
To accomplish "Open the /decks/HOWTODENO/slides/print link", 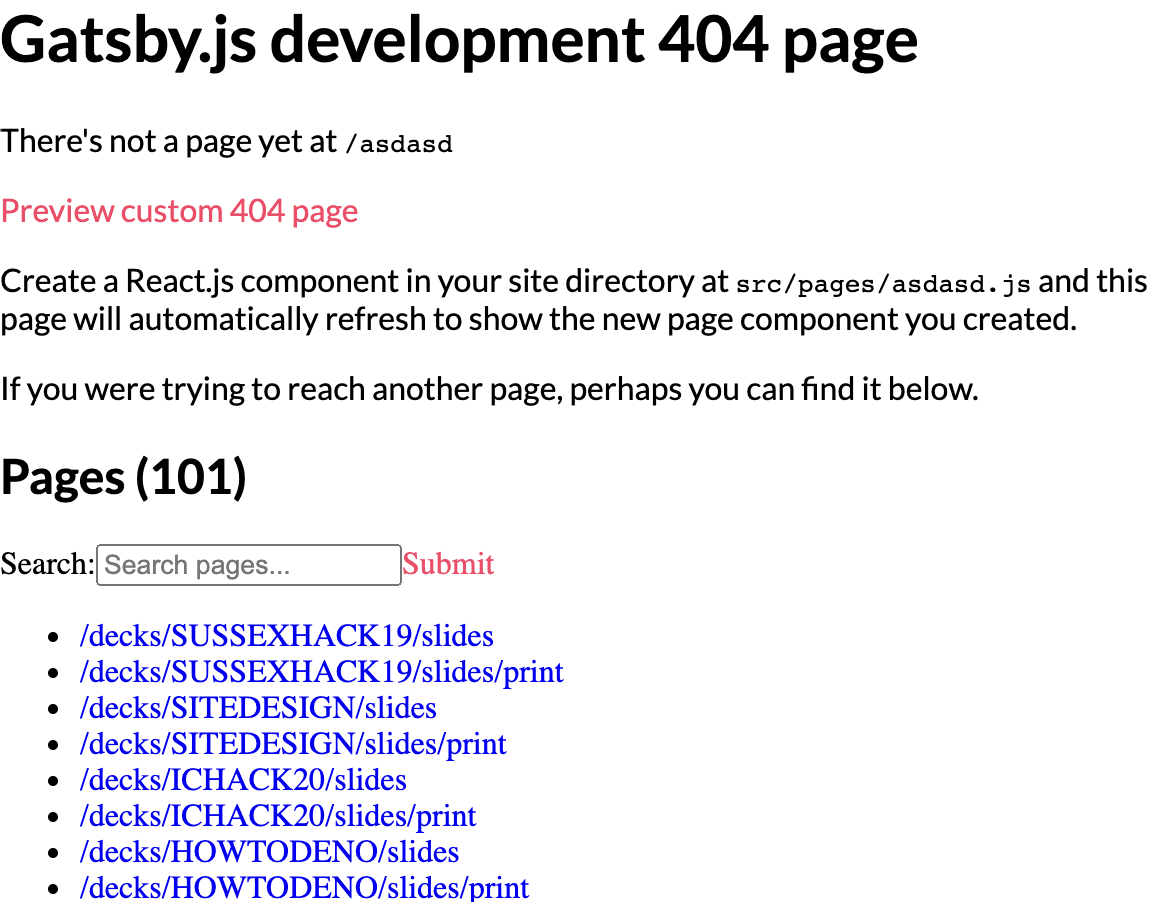I will tap(304, 888).
